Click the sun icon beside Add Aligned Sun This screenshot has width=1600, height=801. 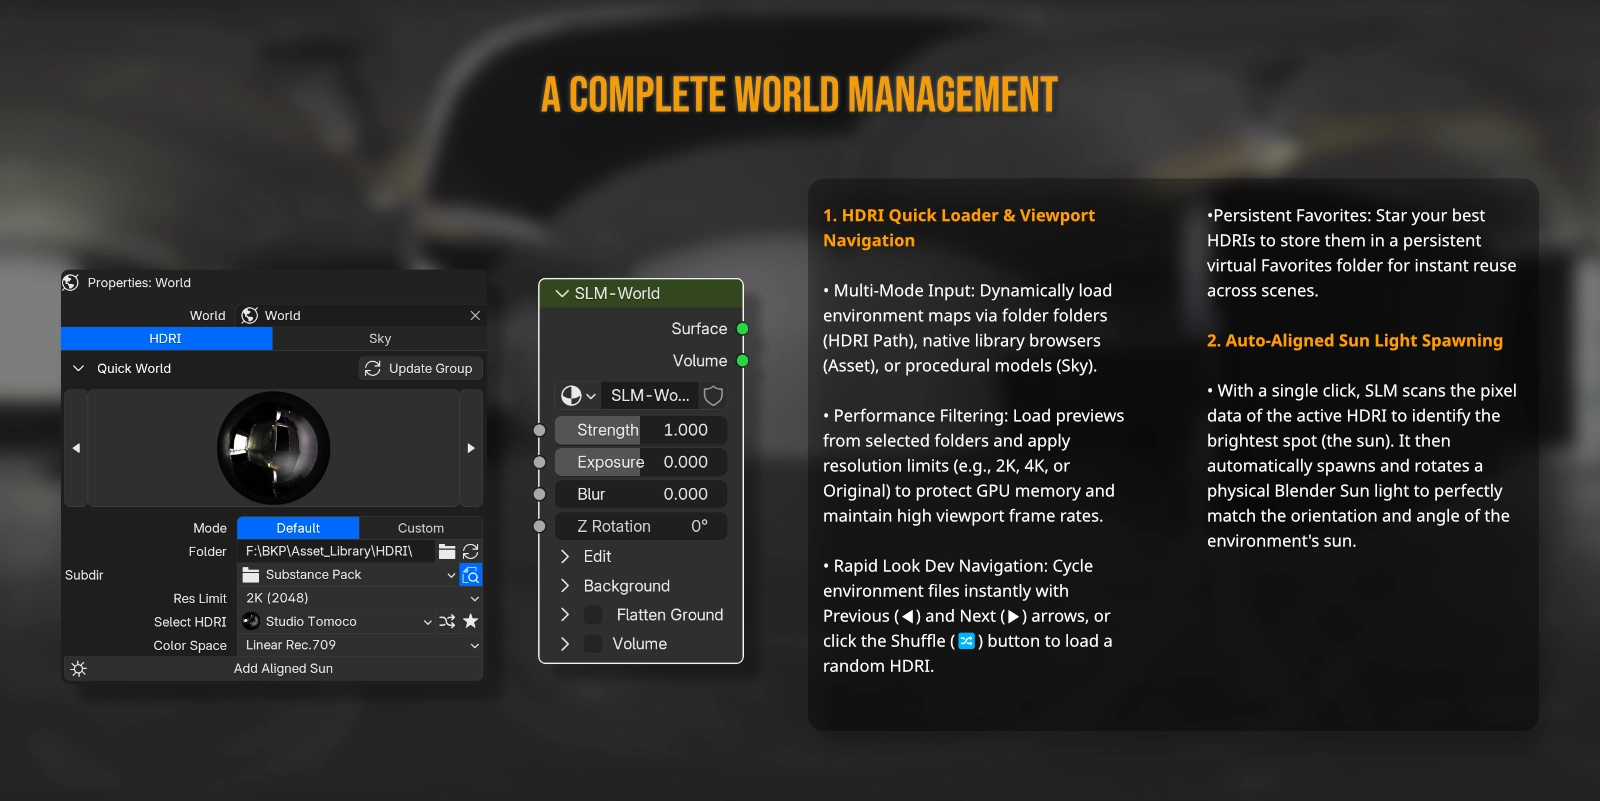(79, 668)
